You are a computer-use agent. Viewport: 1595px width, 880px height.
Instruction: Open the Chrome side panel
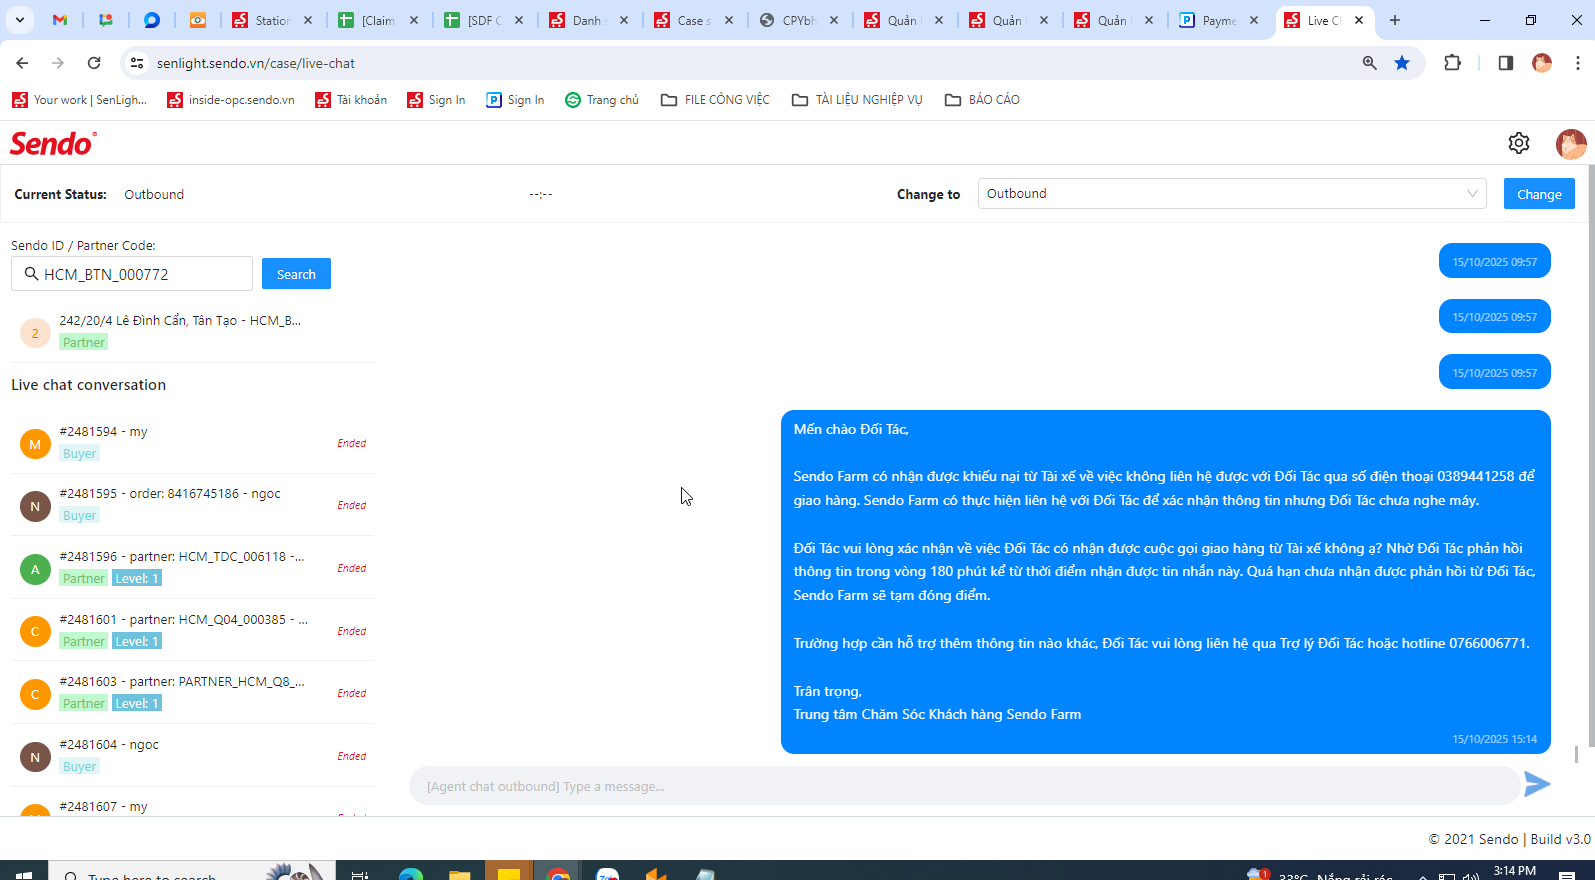coord(1506,63)
